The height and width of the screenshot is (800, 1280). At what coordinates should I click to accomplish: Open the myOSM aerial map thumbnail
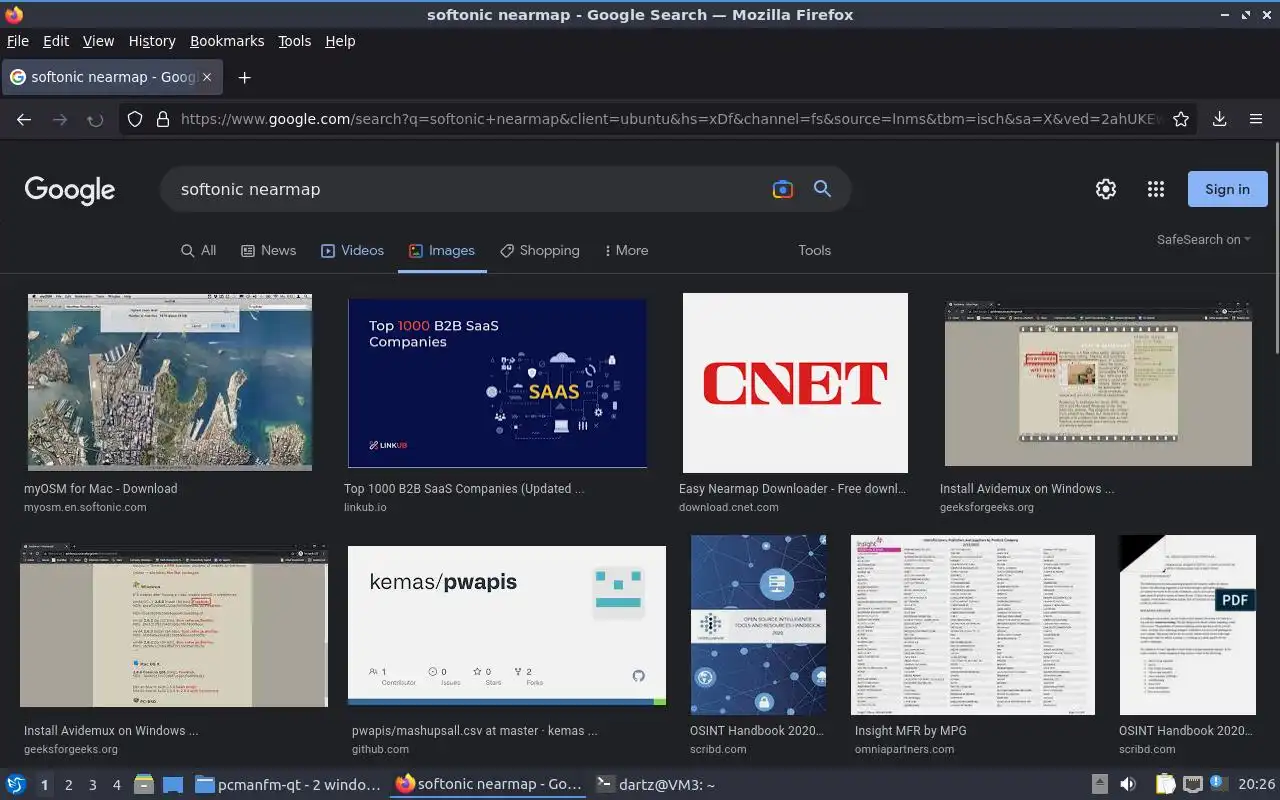coord(170,382)
